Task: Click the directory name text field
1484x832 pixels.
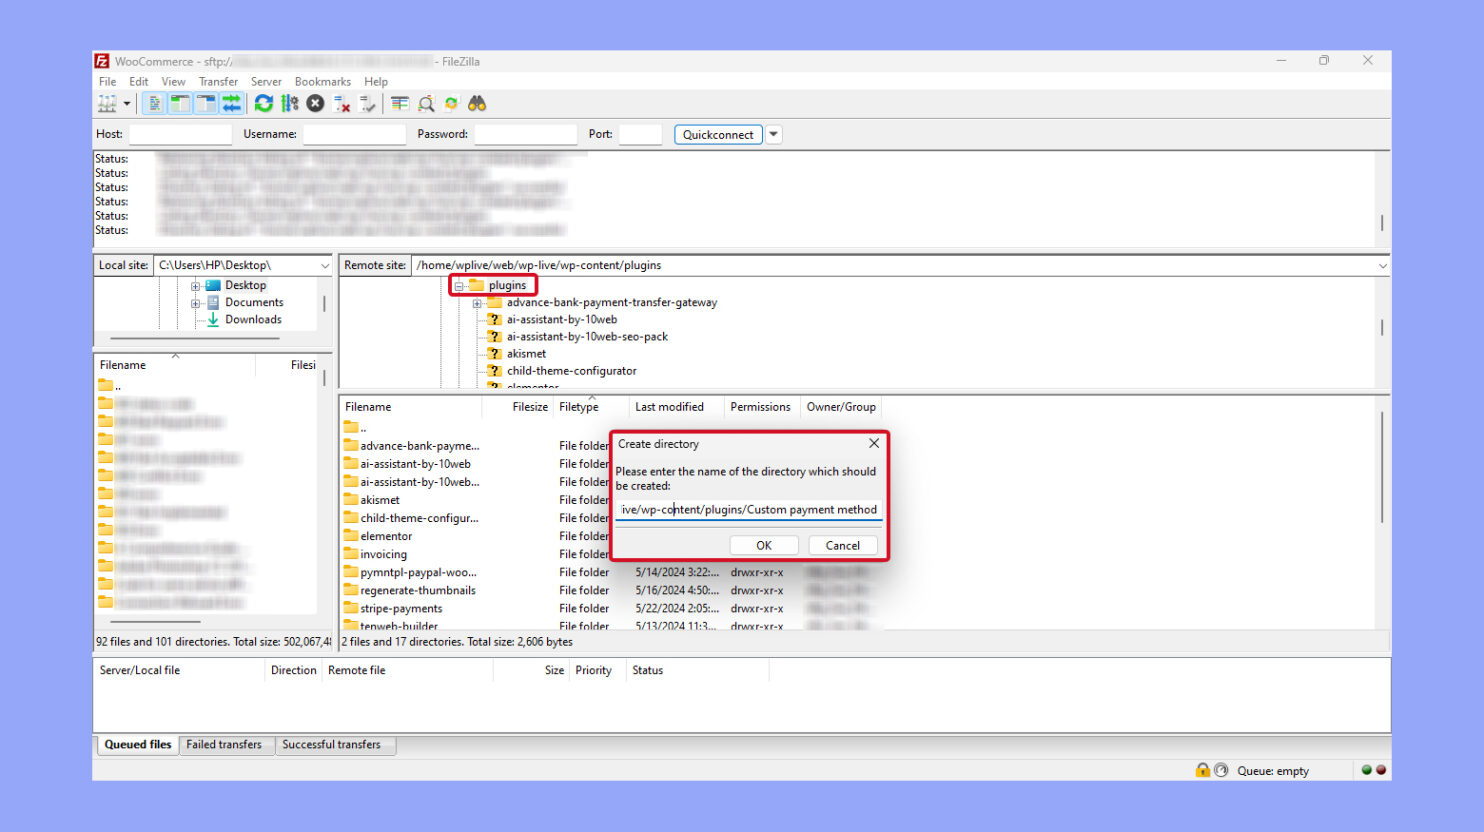Action: click(748, 510)
